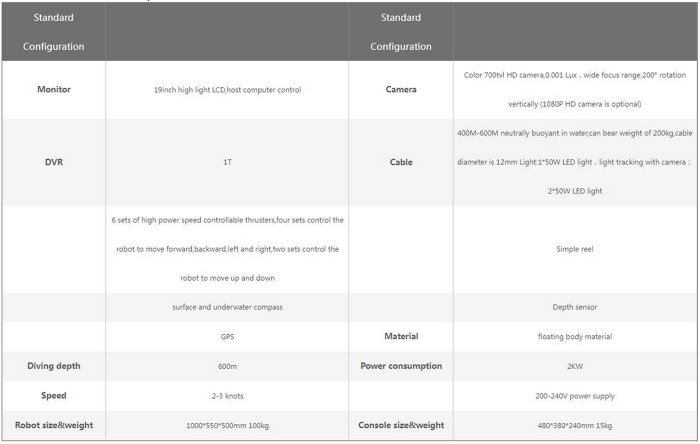Click the 480*380*240mm 15kg console value
This screenshot has height=444, width=700.
point(574,425)
